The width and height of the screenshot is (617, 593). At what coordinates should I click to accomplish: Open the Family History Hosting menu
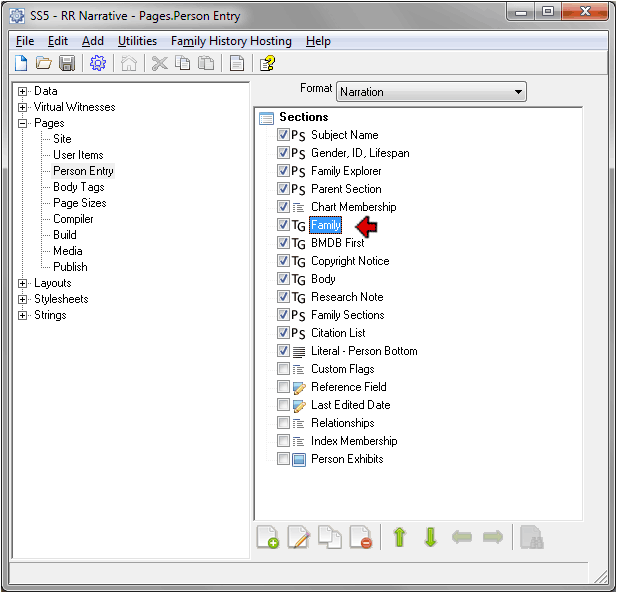coord(231,41)
